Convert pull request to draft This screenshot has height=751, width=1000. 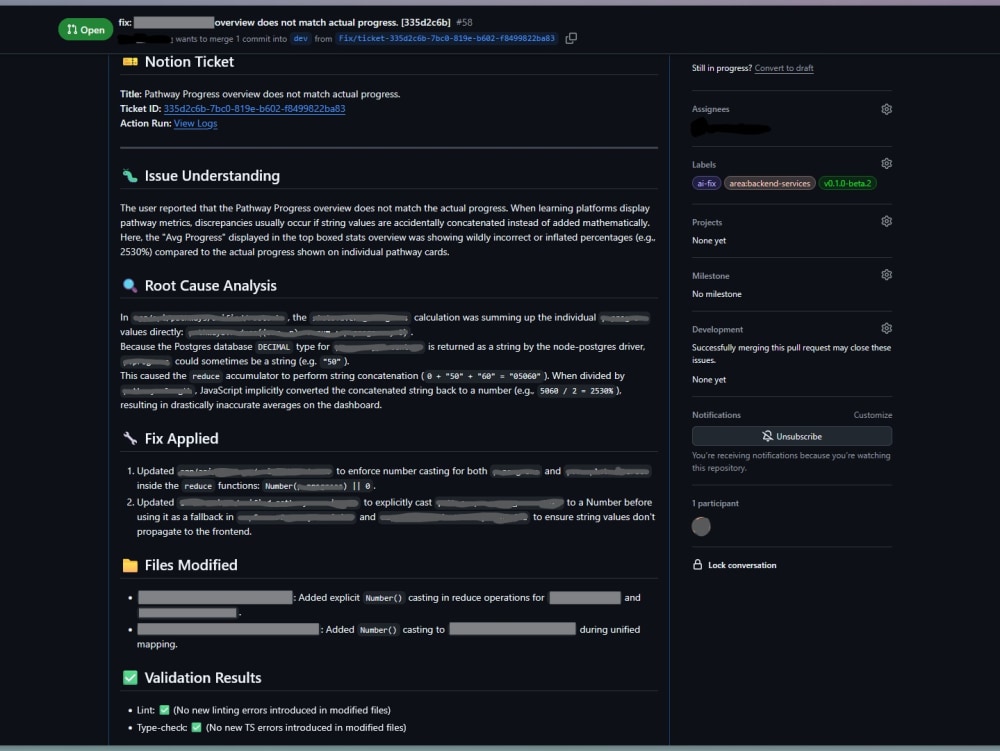[784, 68]
